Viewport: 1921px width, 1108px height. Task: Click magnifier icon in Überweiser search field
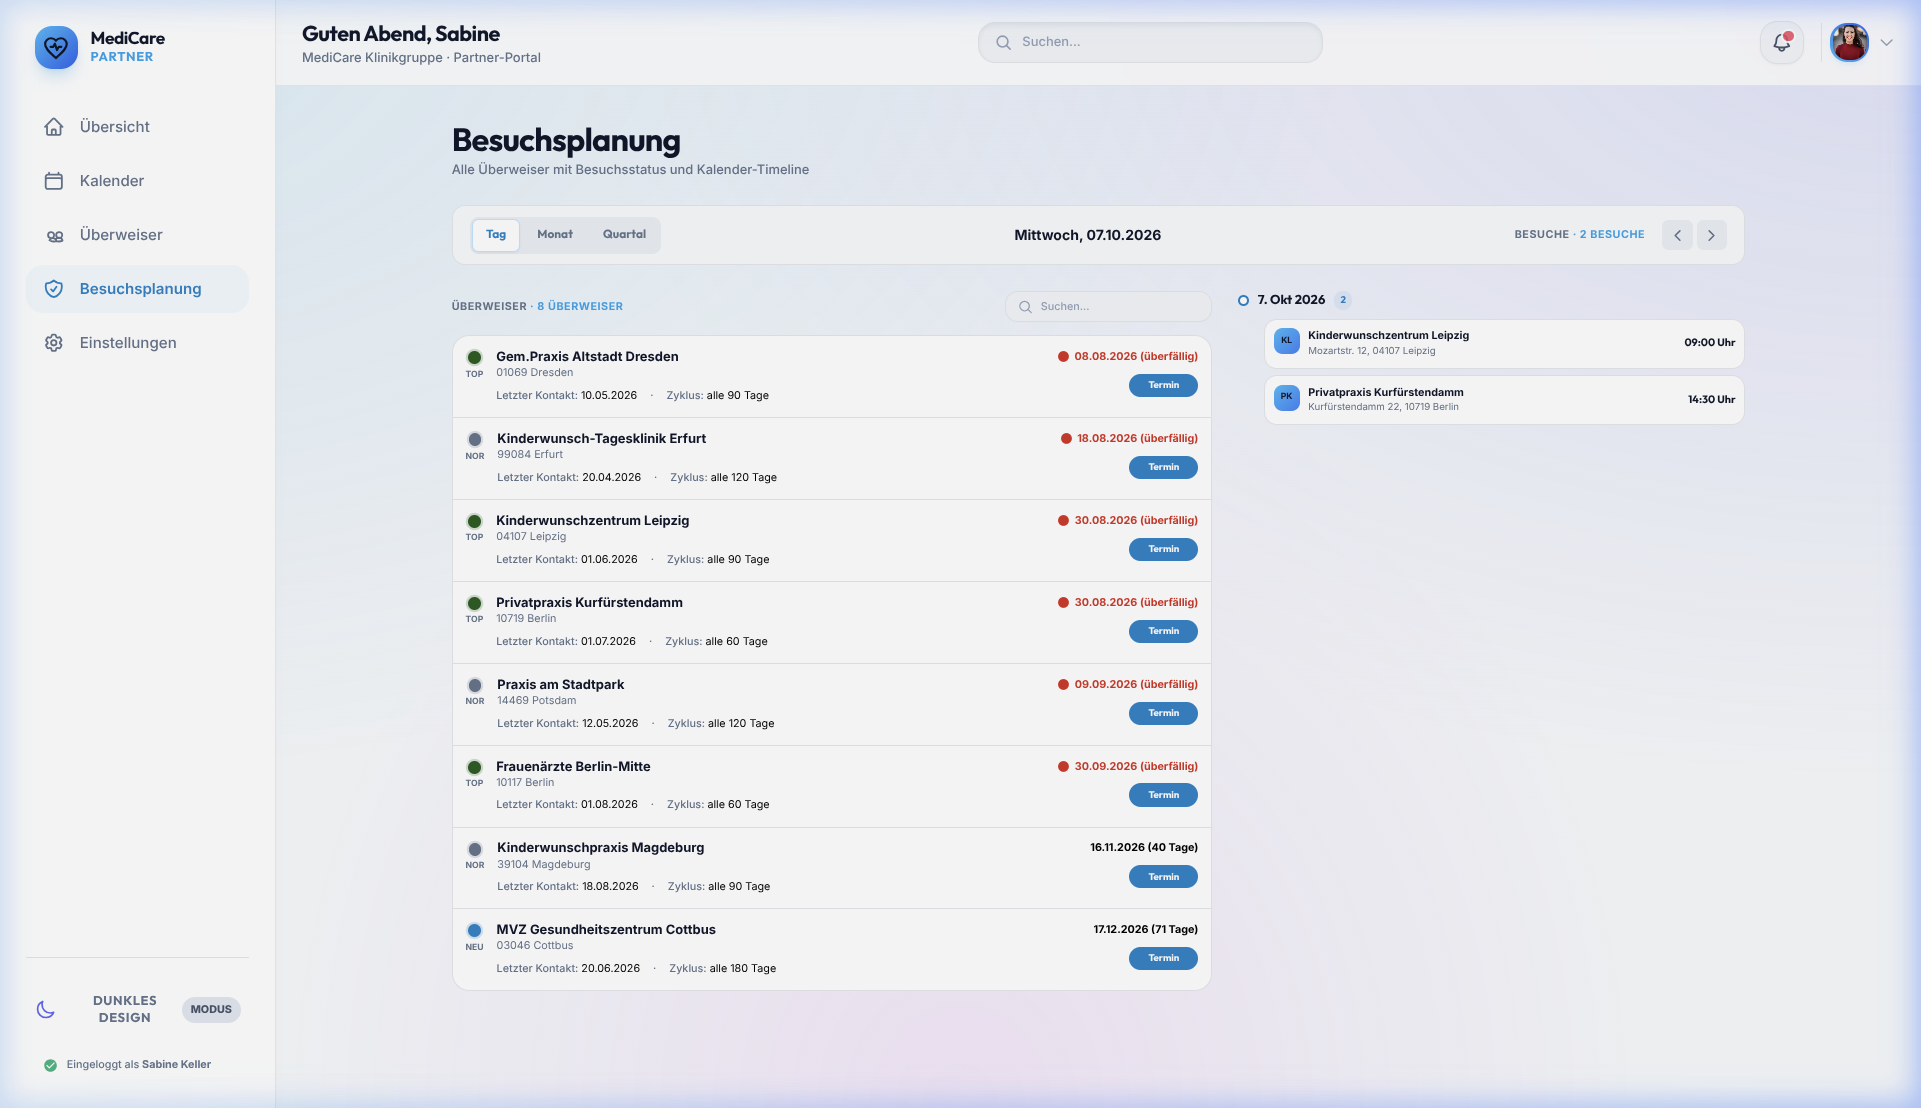tap(1025, 307)
